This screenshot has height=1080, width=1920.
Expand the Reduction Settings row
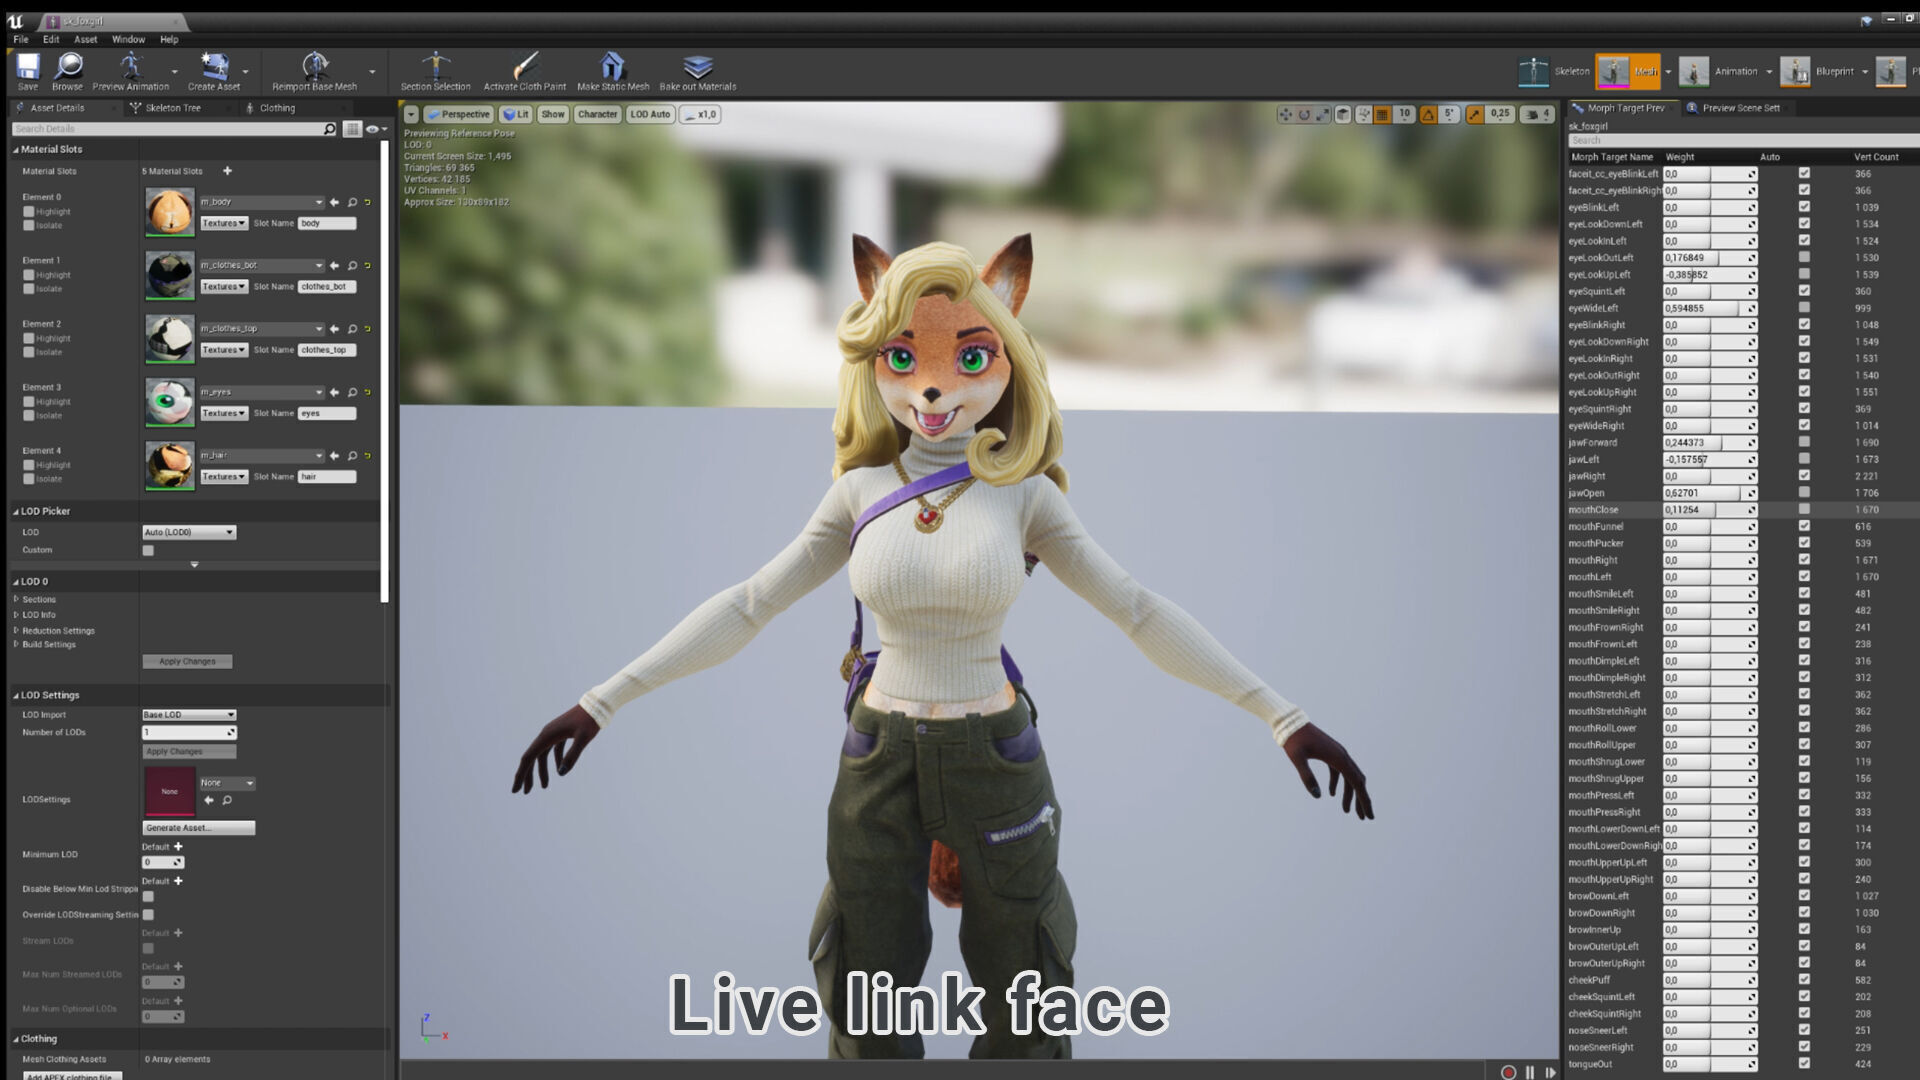coord(16,630)
